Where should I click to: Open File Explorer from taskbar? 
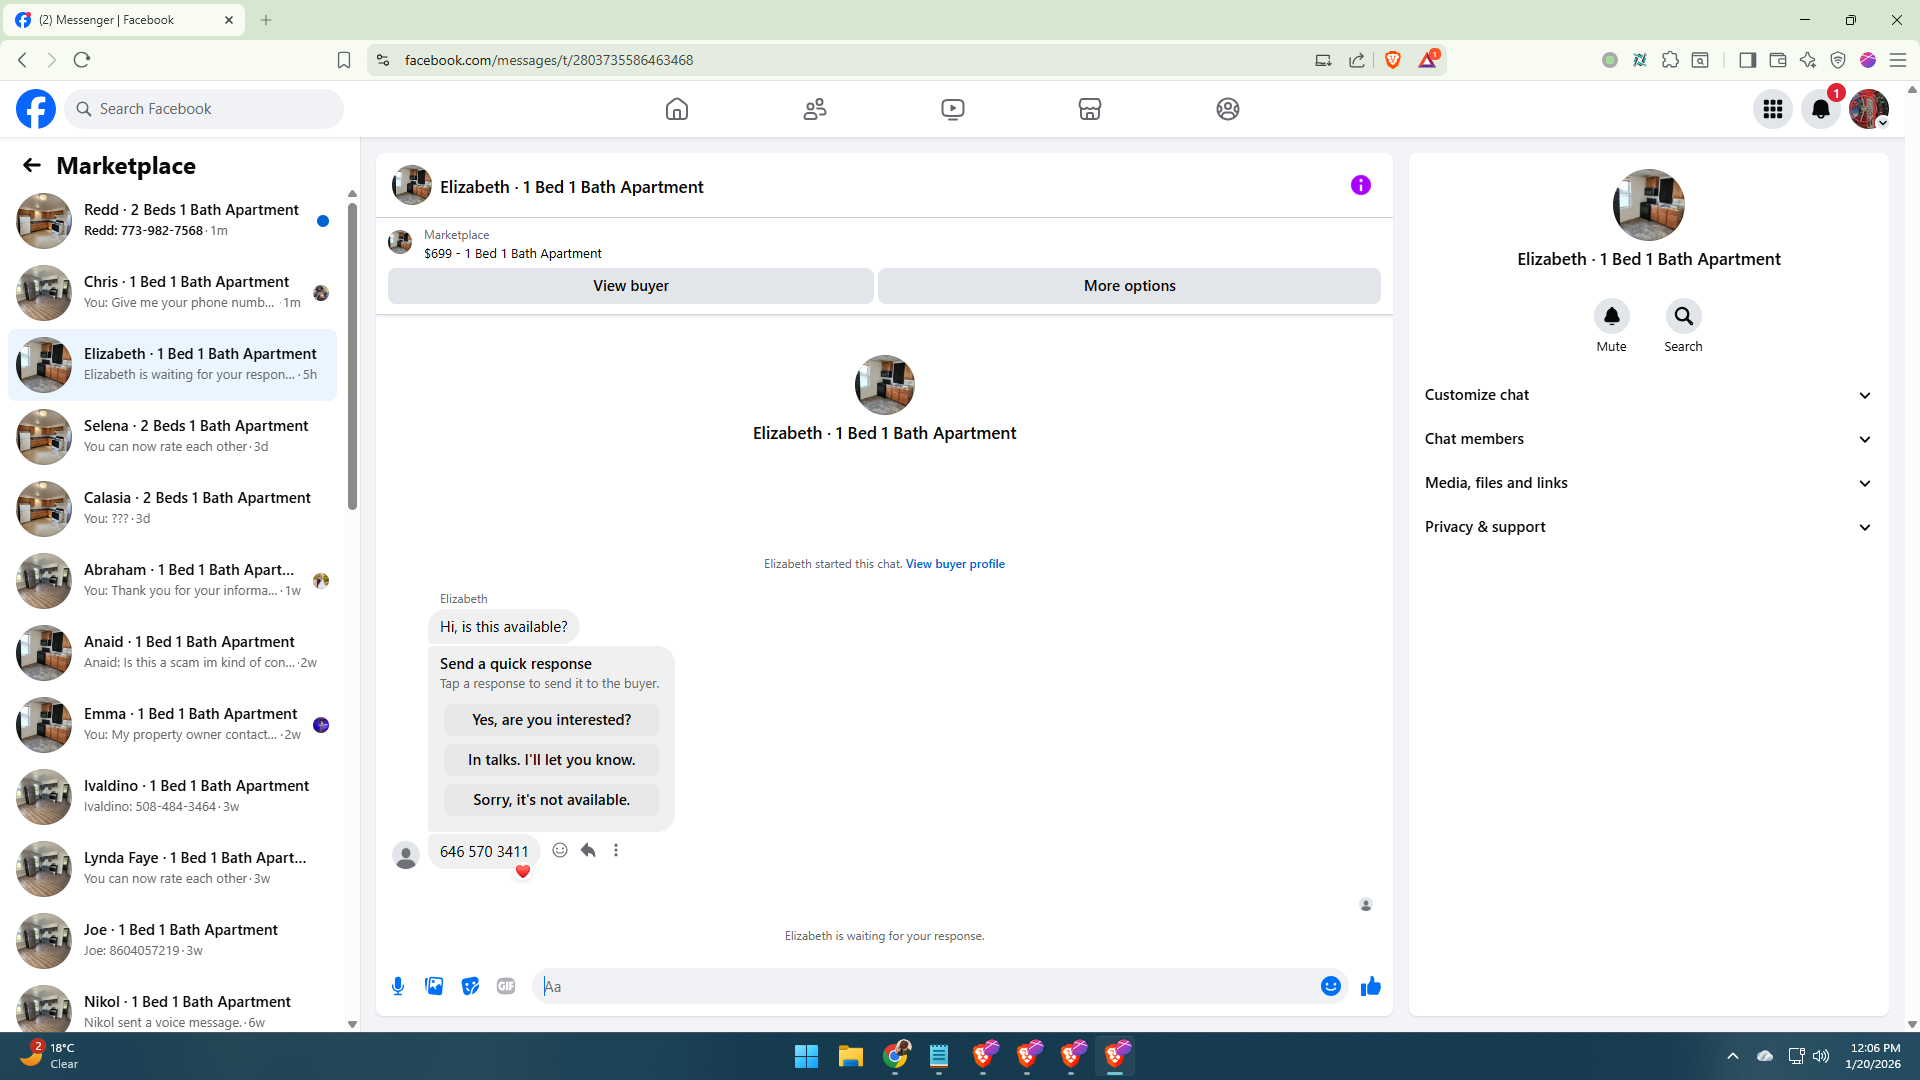tap(851, 1056)
